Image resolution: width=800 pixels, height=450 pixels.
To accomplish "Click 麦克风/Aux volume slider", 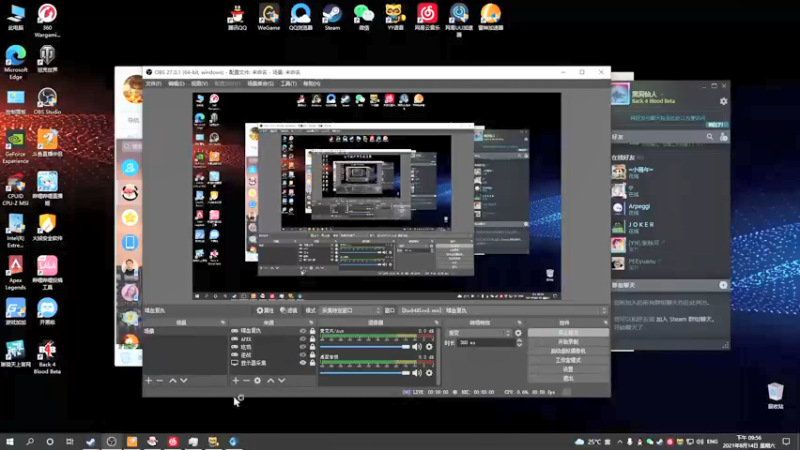I will coord(365,347).
